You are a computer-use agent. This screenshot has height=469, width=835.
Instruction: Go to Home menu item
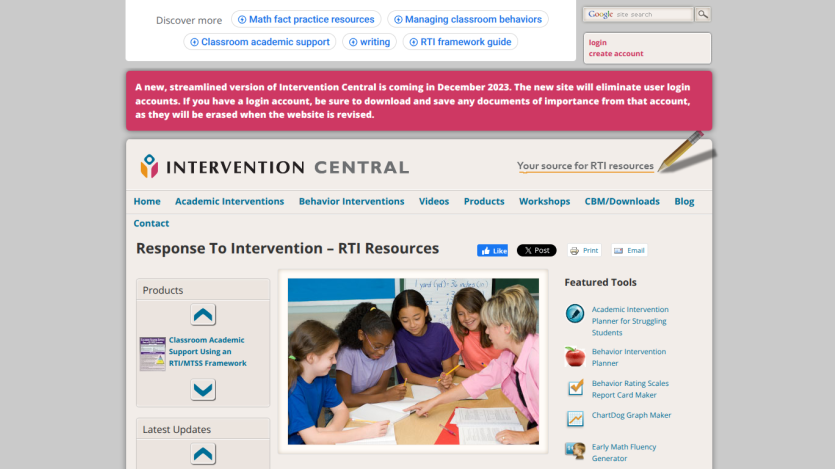(x=147, y=201)
